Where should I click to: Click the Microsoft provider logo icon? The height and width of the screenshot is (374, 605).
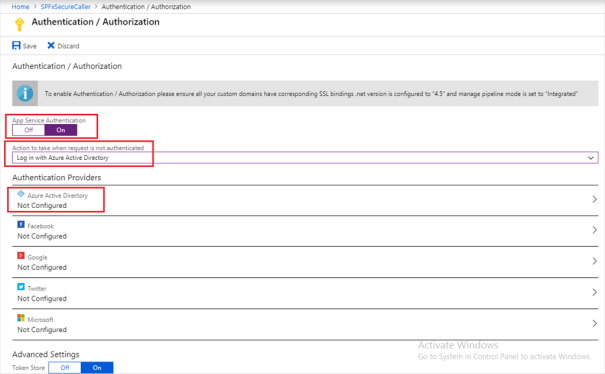(x=21, y=318)
